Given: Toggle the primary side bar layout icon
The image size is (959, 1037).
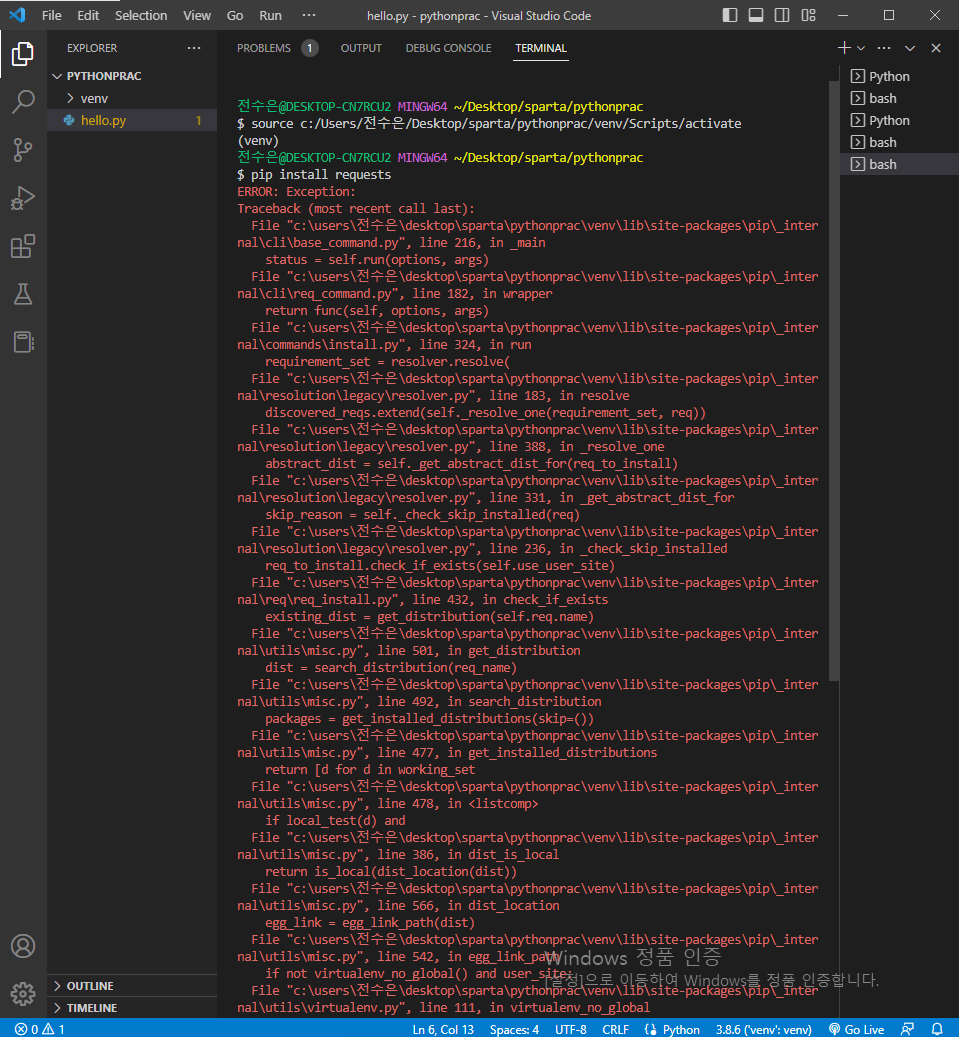Looking at the screenshot, I should [730, 15].
